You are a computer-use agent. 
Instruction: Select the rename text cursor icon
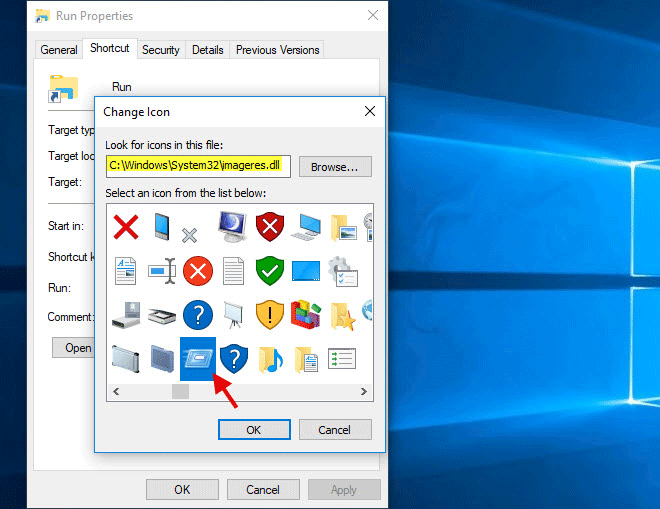click(x=162, y=271)
